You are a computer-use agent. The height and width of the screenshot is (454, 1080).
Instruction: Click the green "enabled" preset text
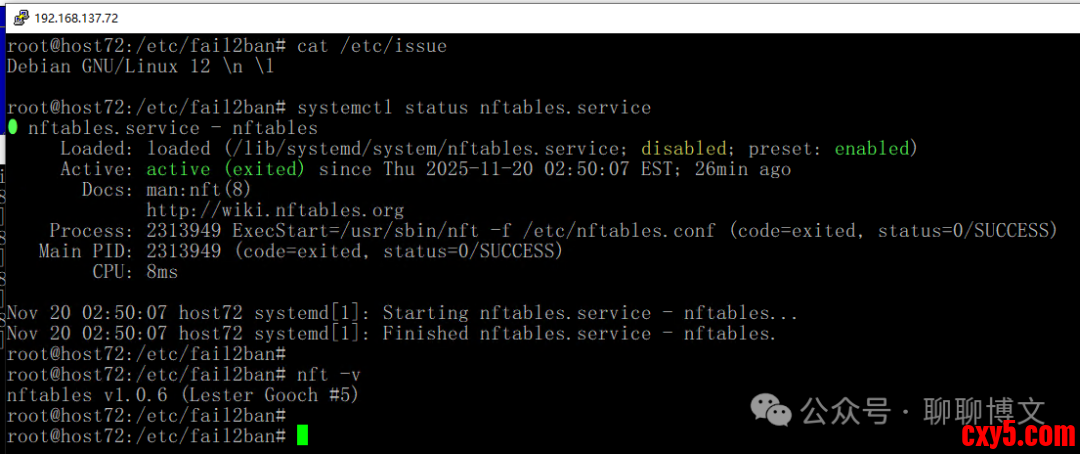coord(871,149)
